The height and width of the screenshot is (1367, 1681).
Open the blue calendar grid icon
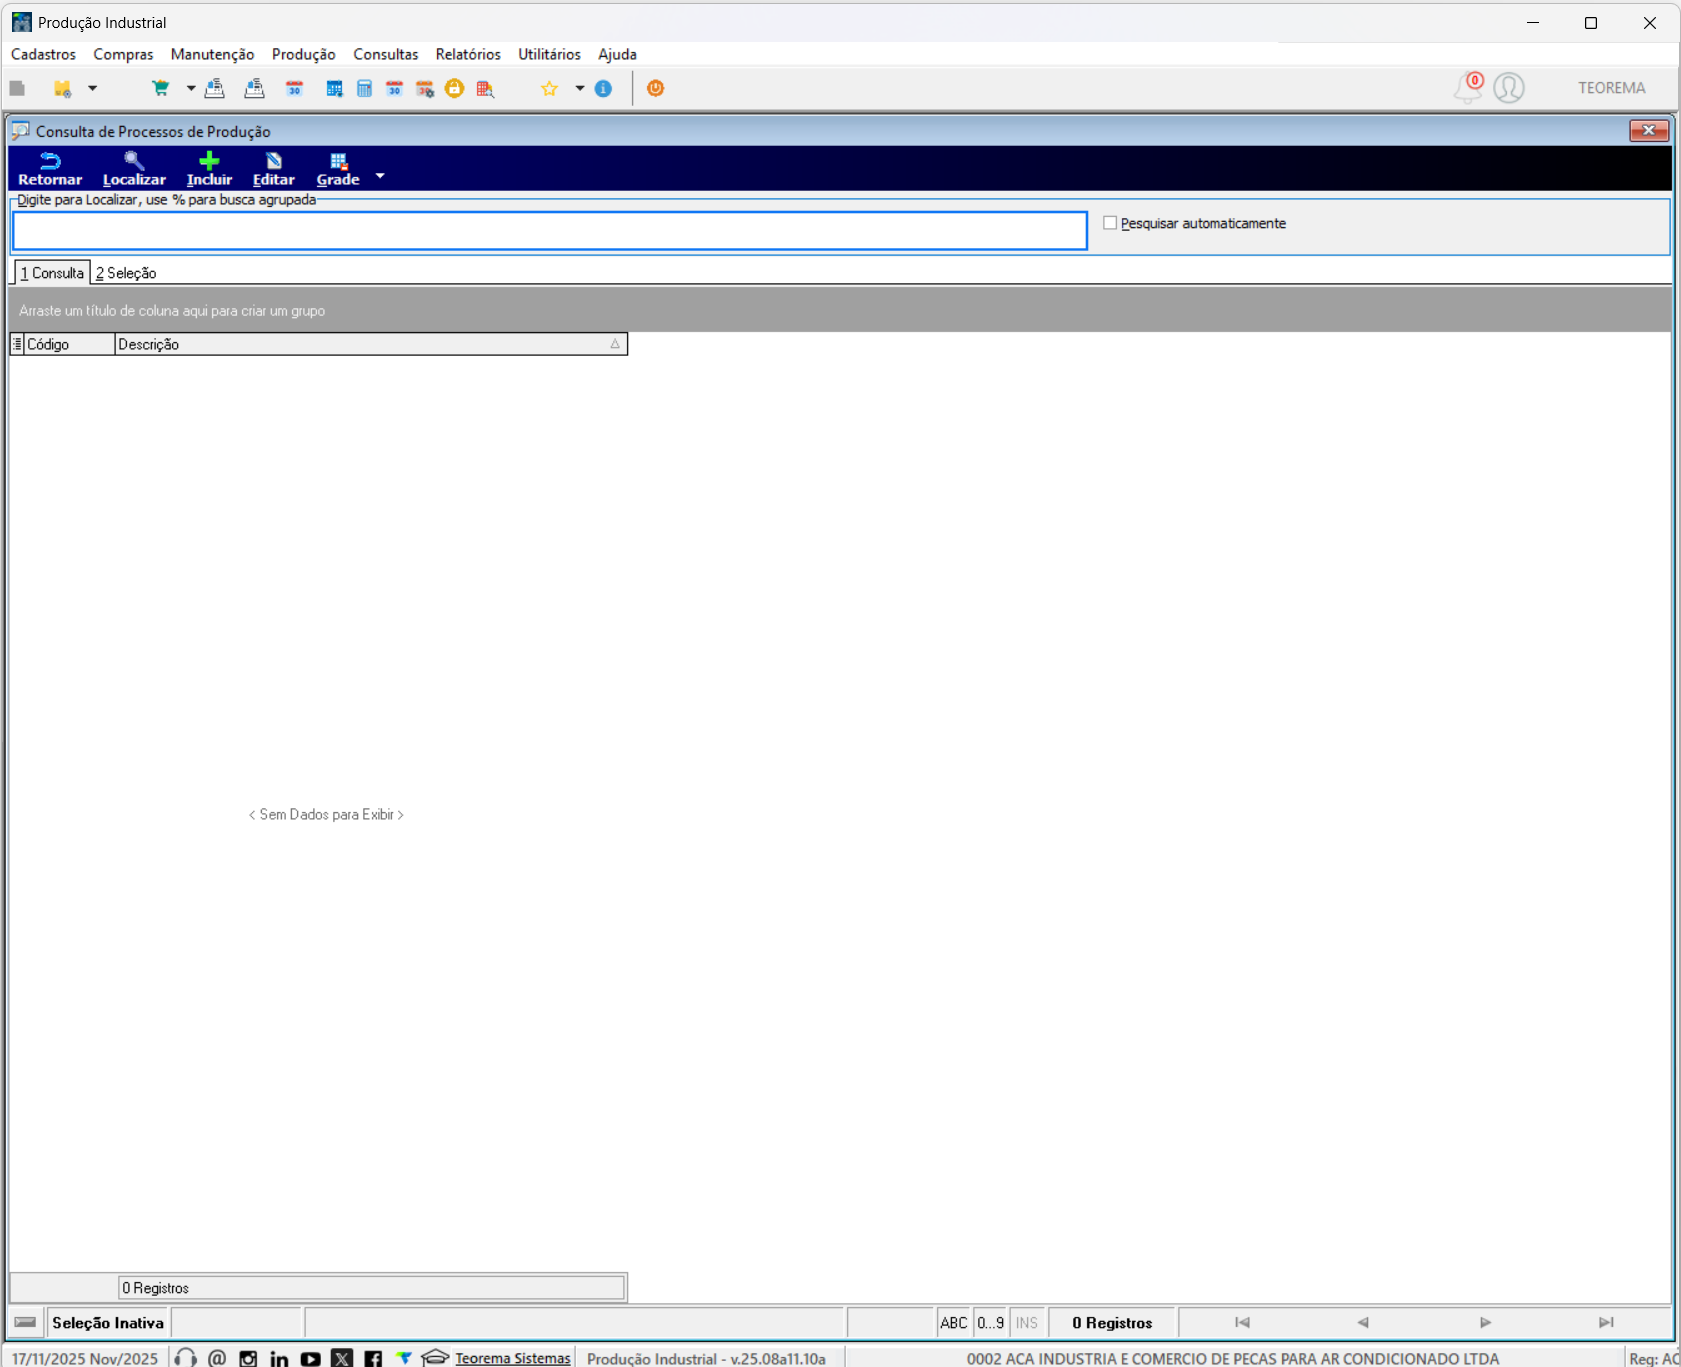[x=334, y=88]
